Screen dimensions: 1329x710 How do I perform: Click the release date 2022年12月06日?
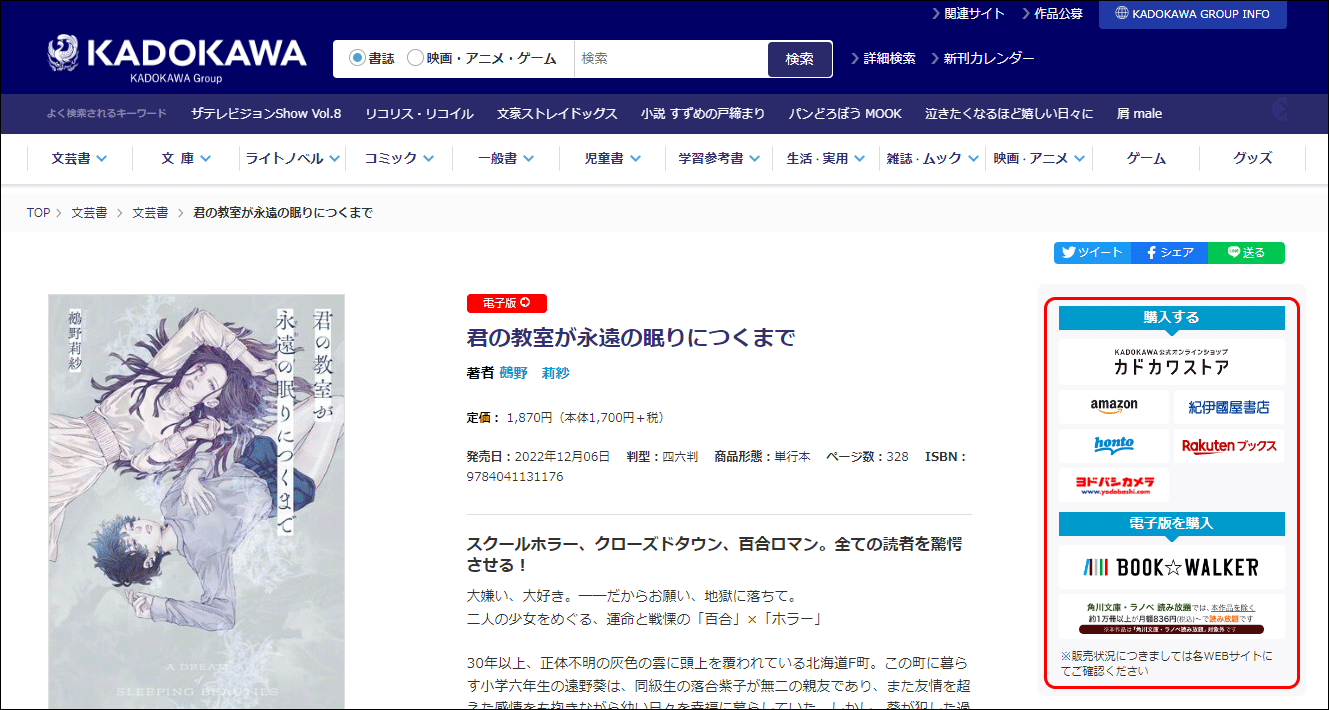[x=560, y=456]
